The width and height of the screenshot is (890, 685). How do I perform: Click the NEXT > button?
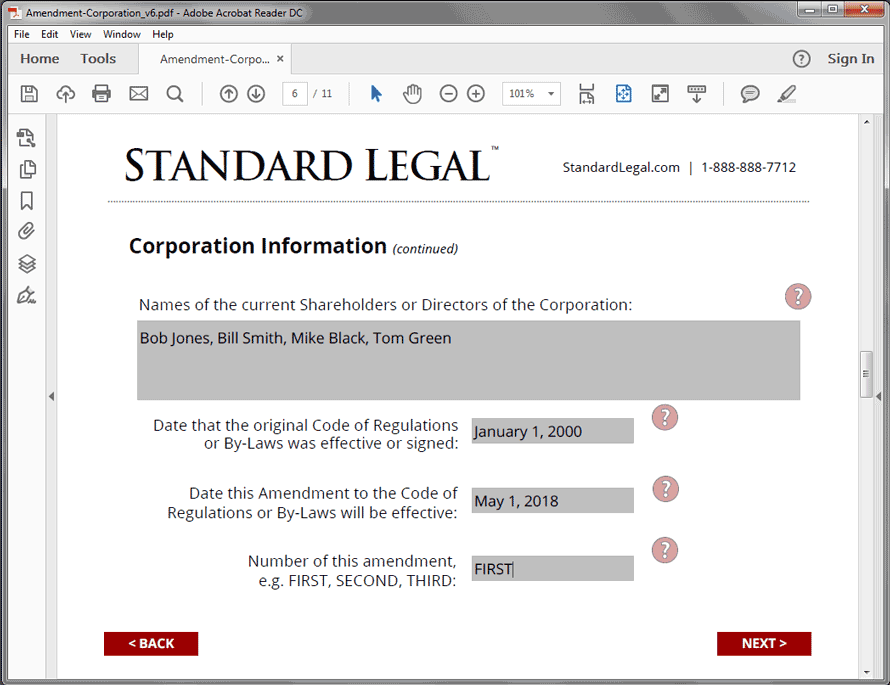tap(763, 644)
